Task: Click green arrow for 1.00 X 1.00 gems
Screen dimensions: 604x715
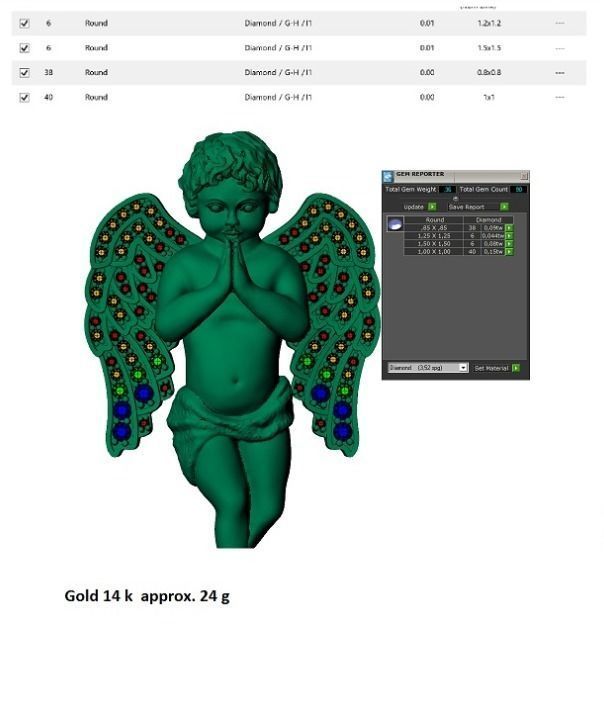Action: (x=509, y=252)
